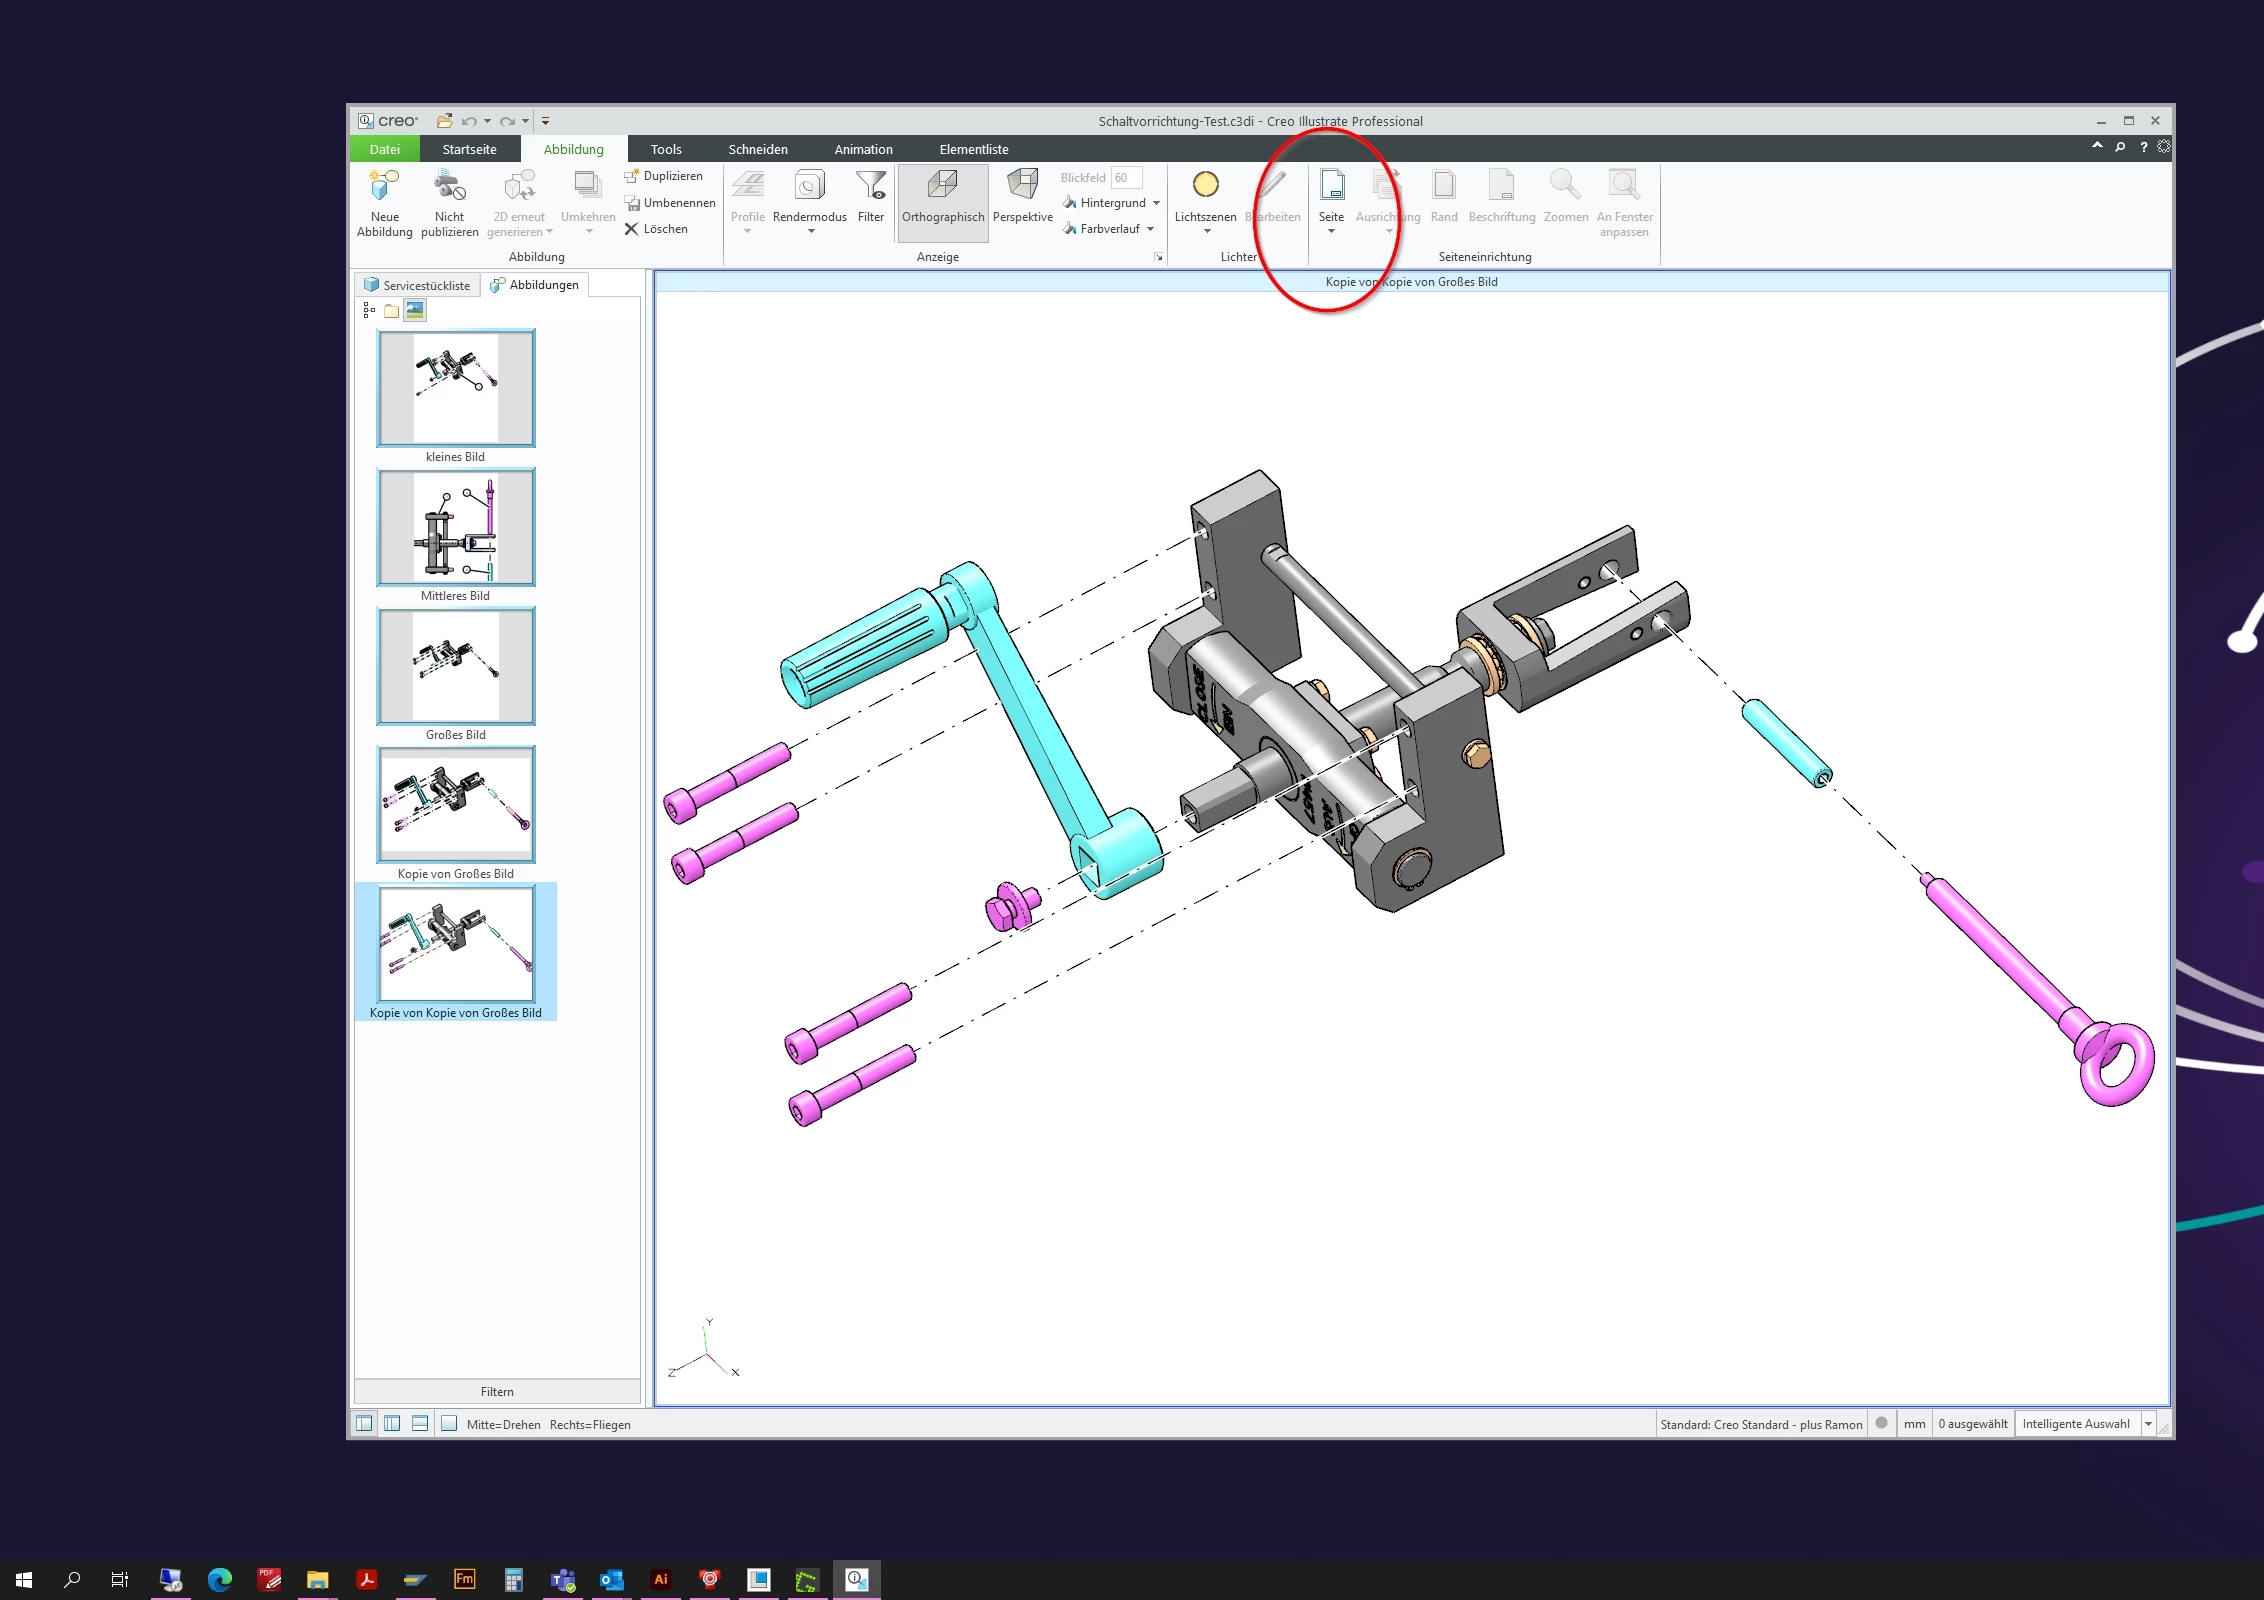Click the Nicht publizieren icon

(449, 187)
